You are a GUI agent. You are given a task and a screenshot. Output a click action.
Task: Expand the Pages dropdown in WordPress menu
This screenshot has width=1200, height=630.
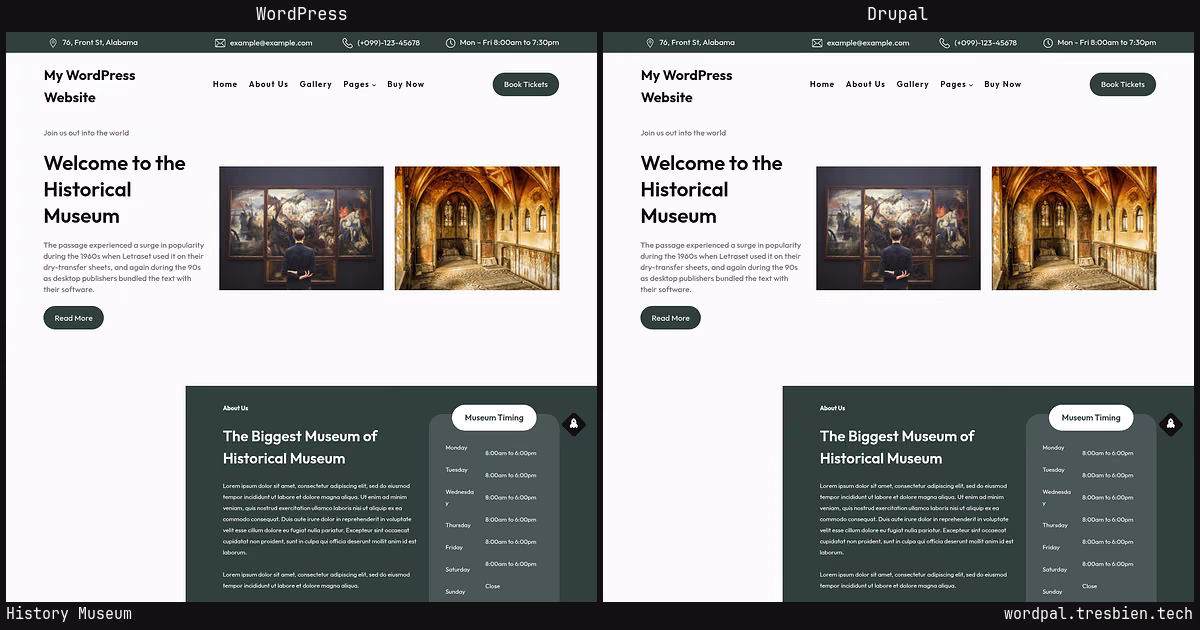click(x=359, y=84)
